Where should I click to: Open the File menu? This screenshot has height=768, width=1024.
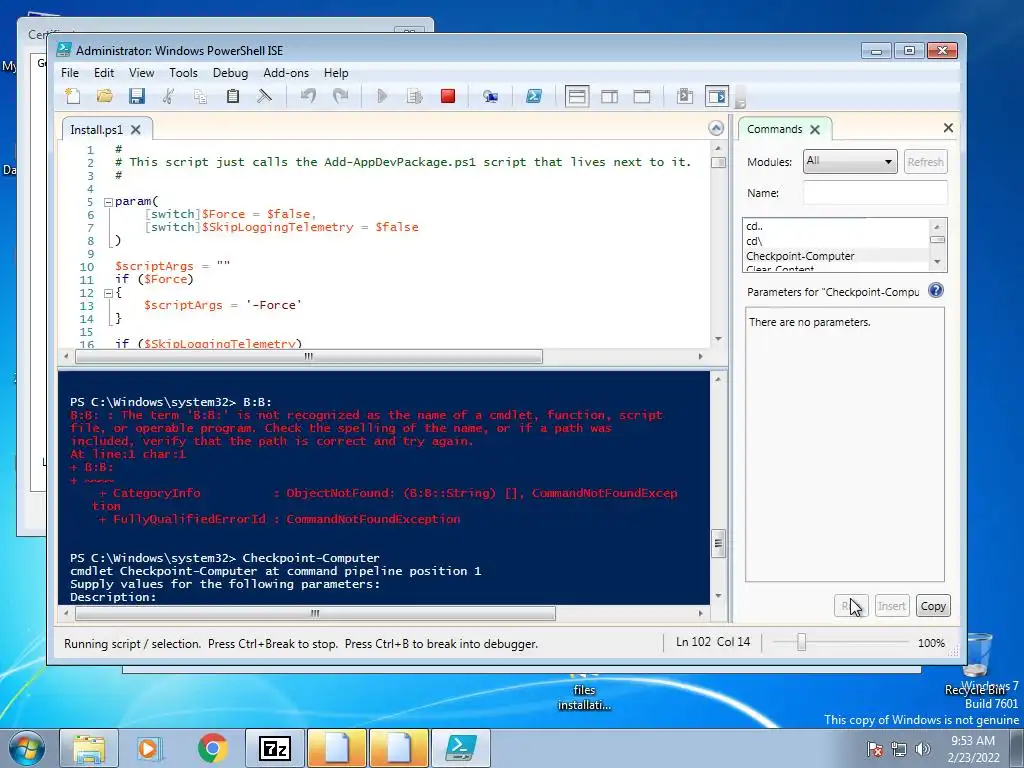(x=70, y=72)
